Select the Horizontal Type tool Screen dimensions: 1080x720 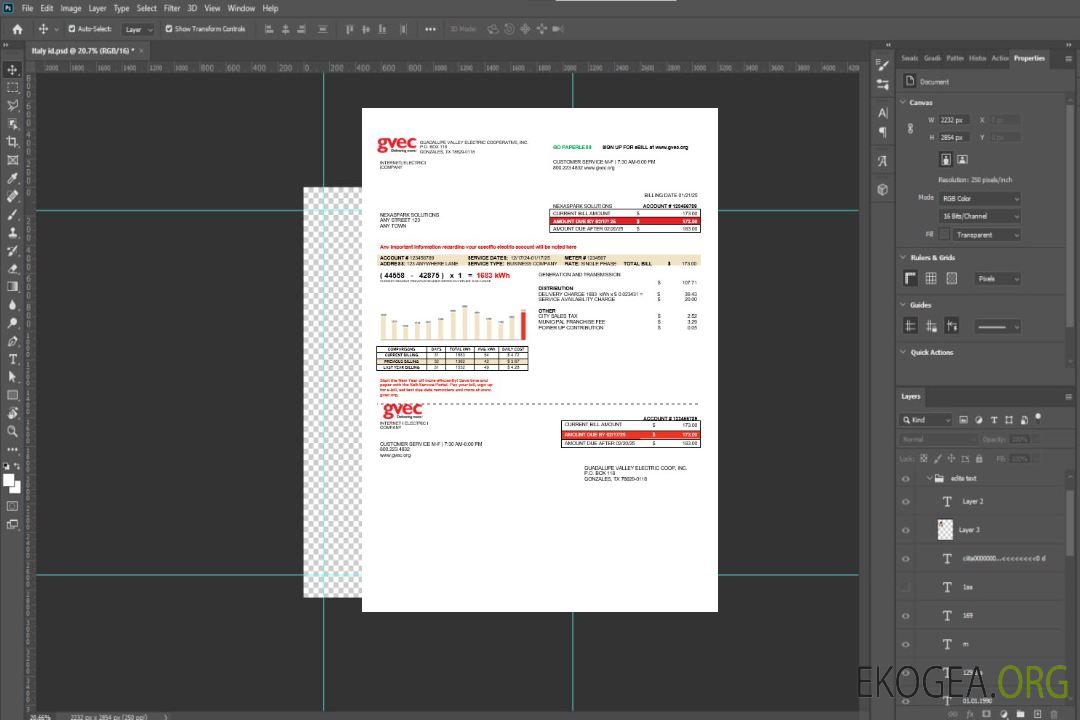point(13,359)
